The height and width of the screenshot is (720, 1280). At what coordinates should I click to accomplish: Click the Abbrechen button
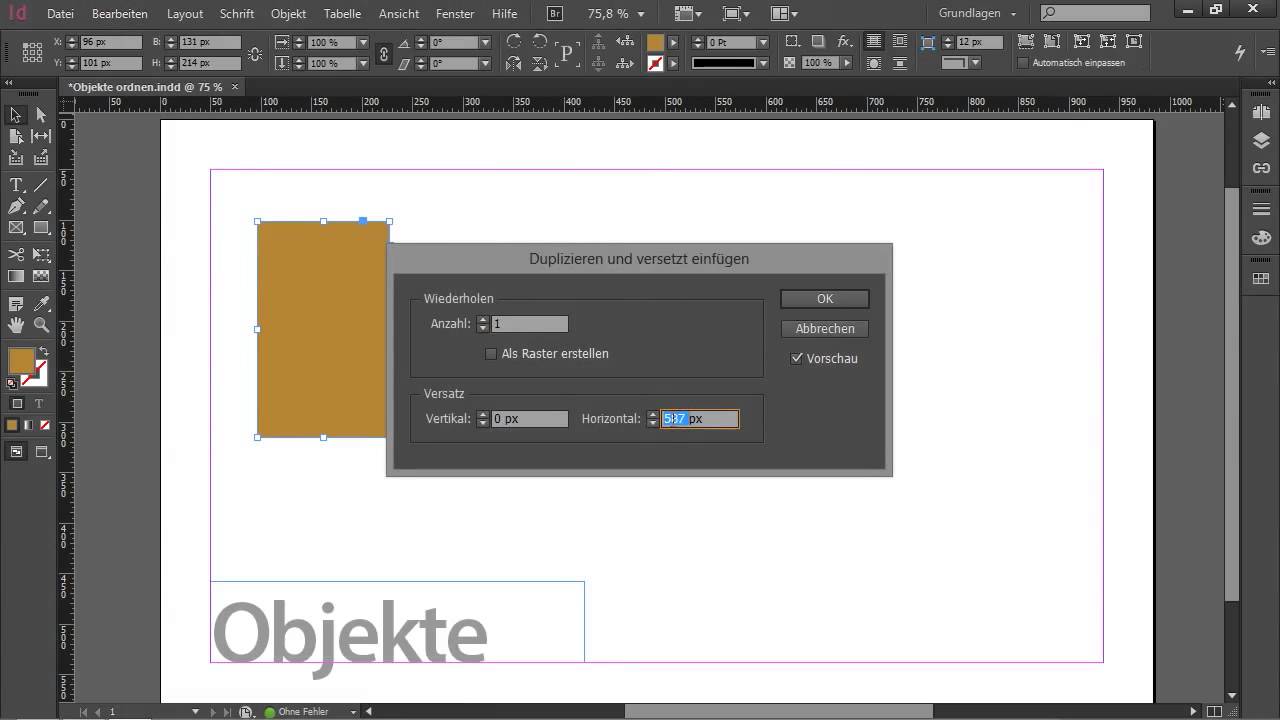tap(825, 329)
